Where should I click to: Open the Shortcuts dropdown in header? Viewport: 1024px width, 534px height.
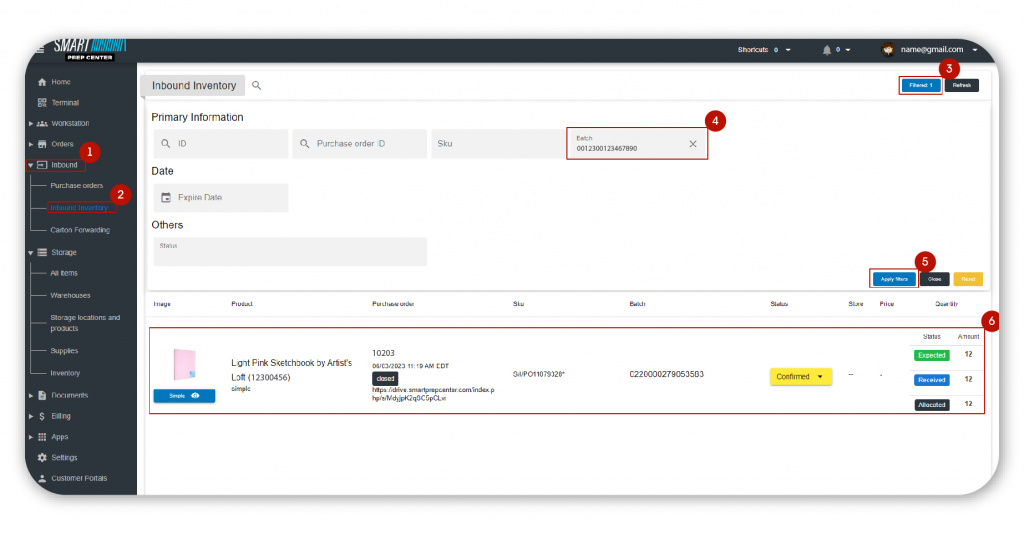765,50
